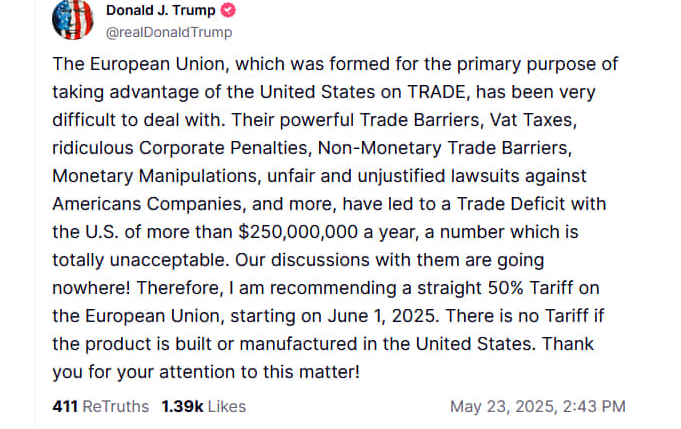Click the red verified checkmark badge
This screenshot has width=681, height=429.
[228, 10]
